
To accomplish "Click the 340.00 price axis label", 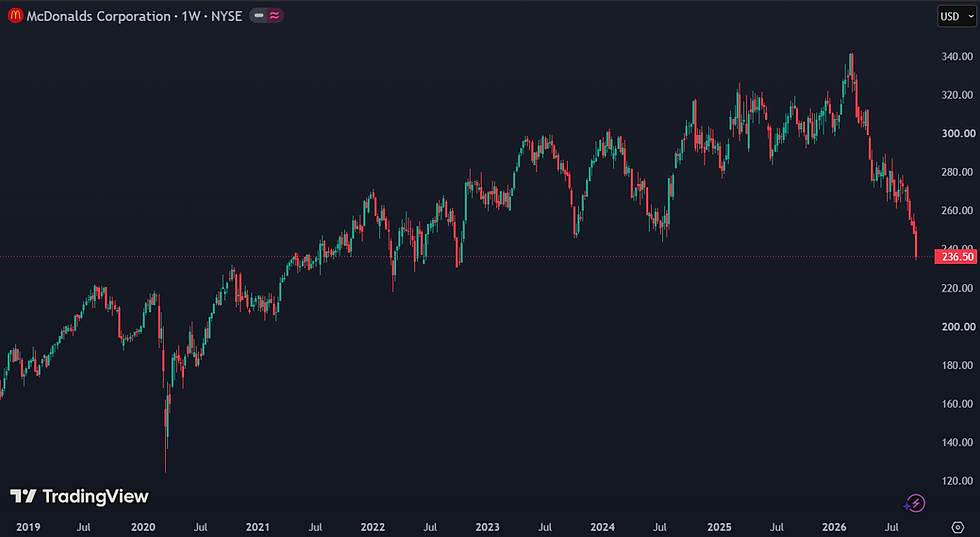I will pos(958,57).
